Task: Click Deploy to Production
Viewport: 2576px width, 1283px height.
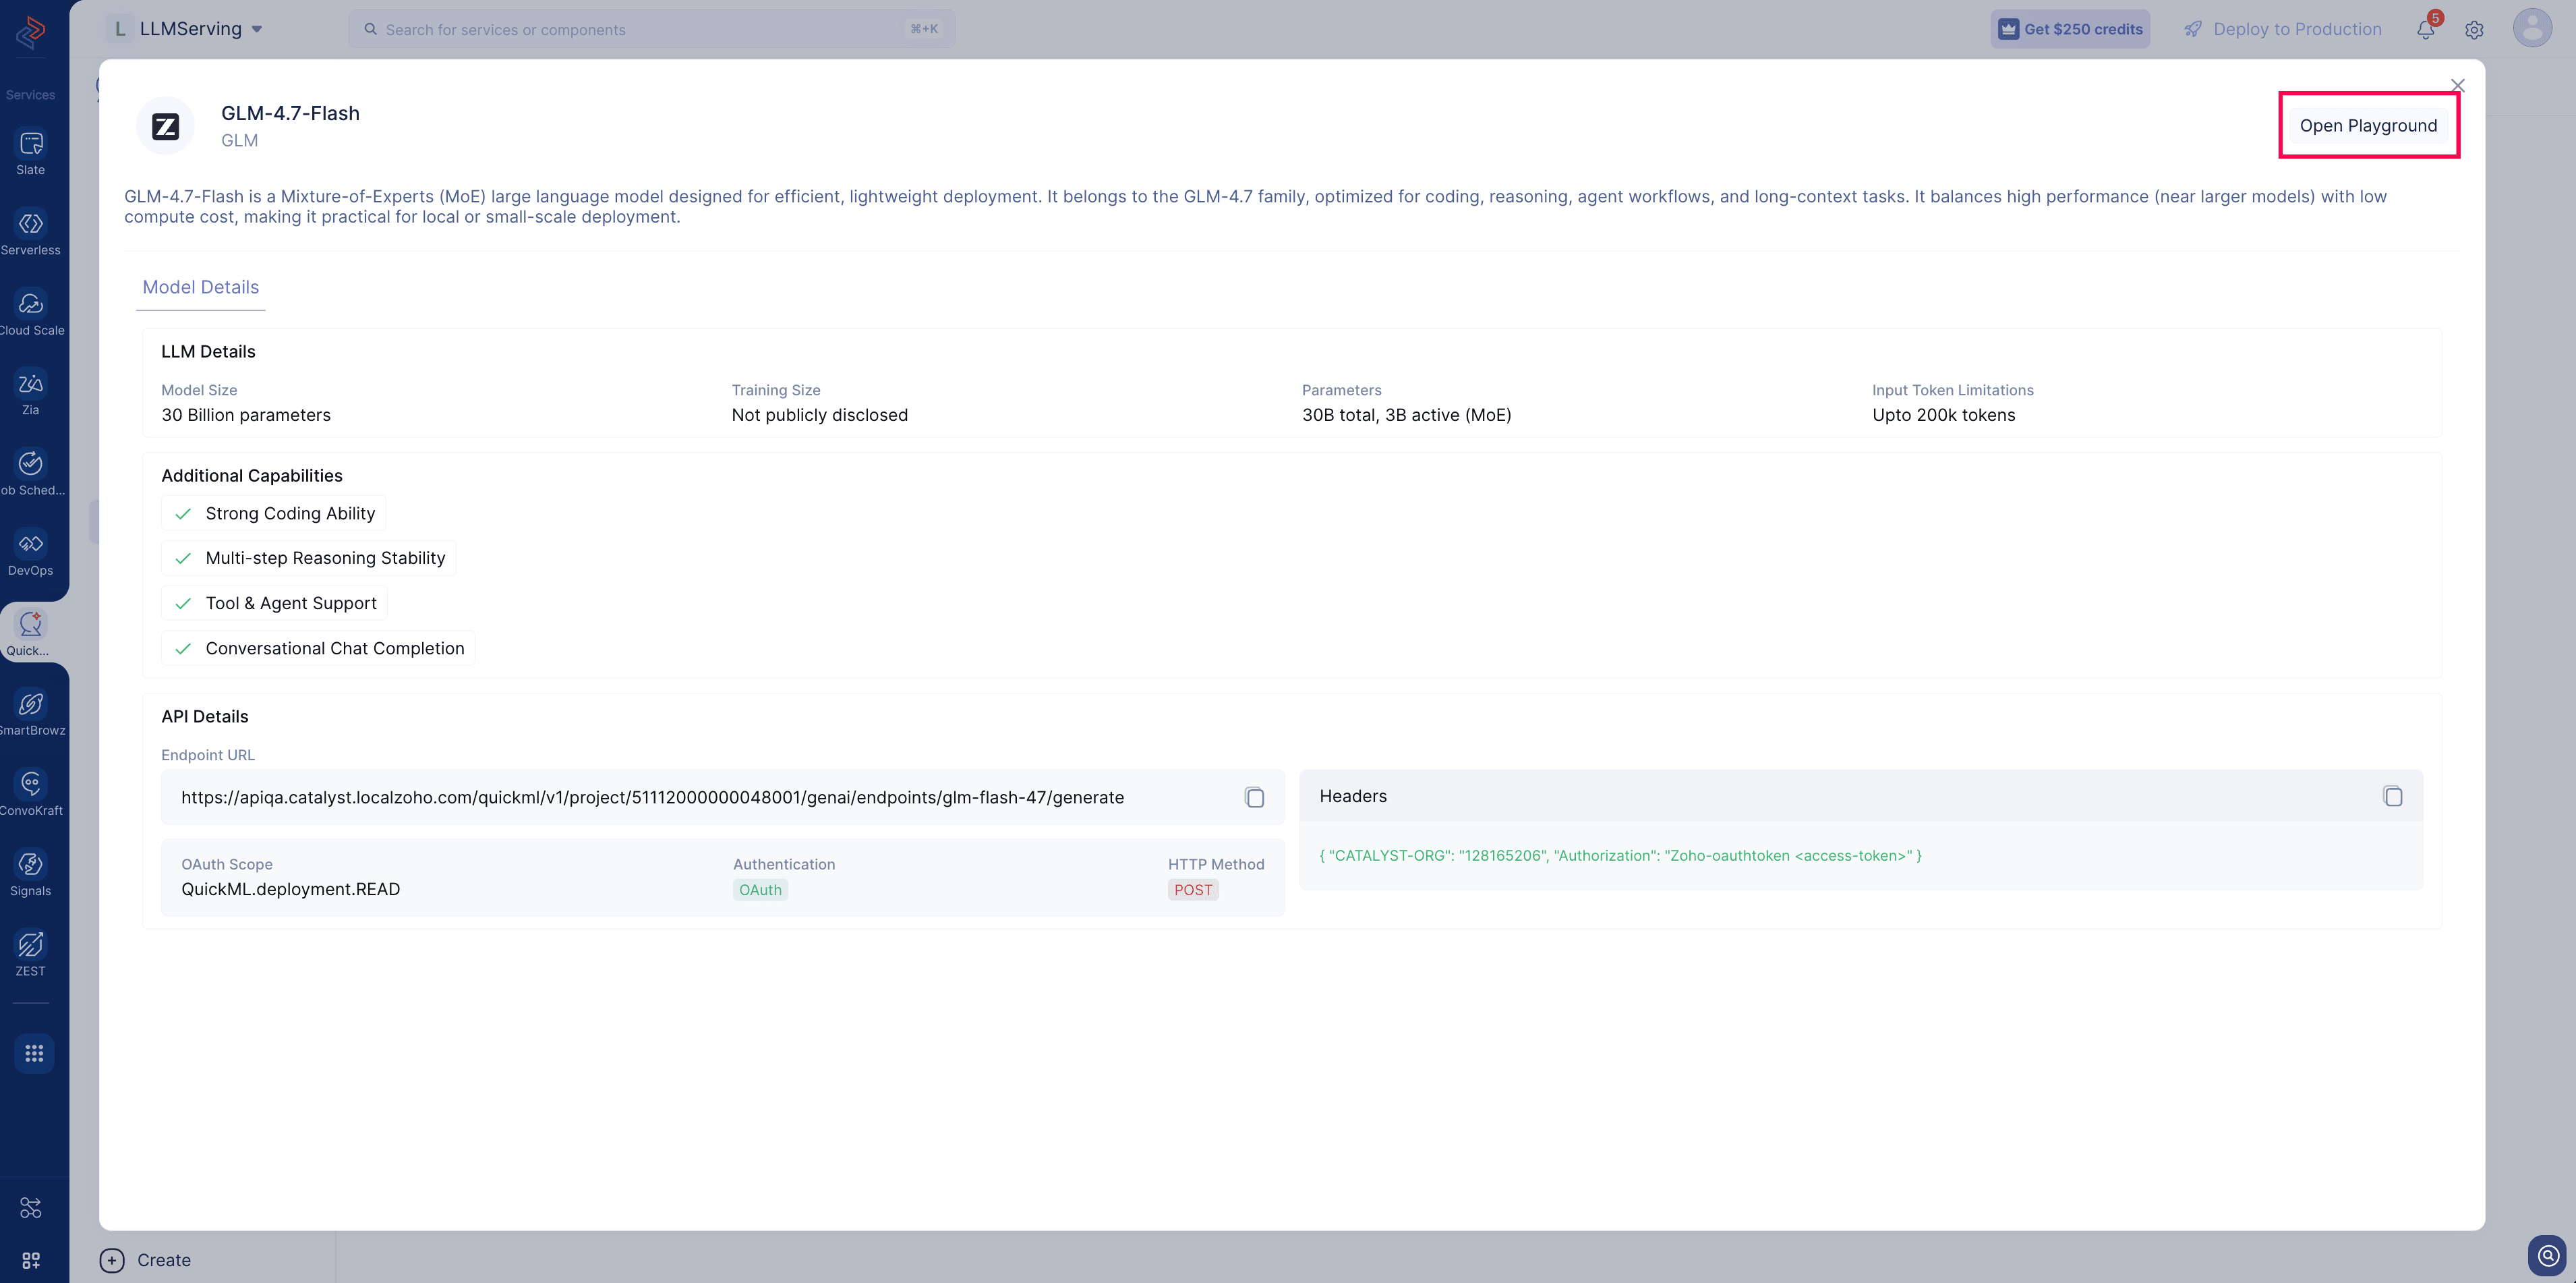Action: pos(2283,29)
